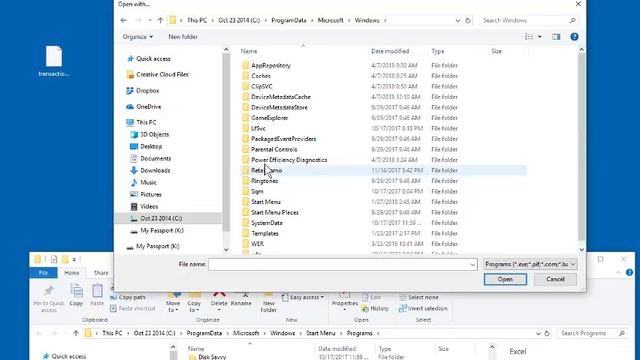Select Oct 23 2014 (C:) drive in sidebar
Image resolution: width=640 pixels, height=360 pixels.
pyautogui.click(x=169, y=218)
